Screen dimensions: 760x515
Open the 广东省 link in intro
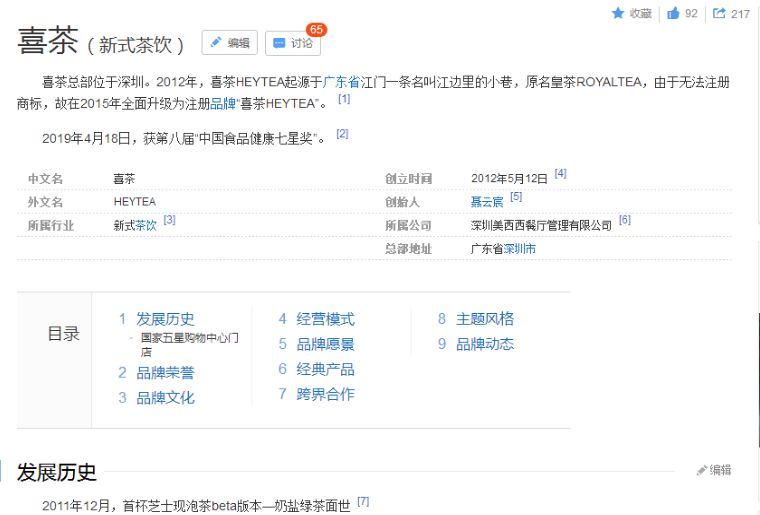341,82
